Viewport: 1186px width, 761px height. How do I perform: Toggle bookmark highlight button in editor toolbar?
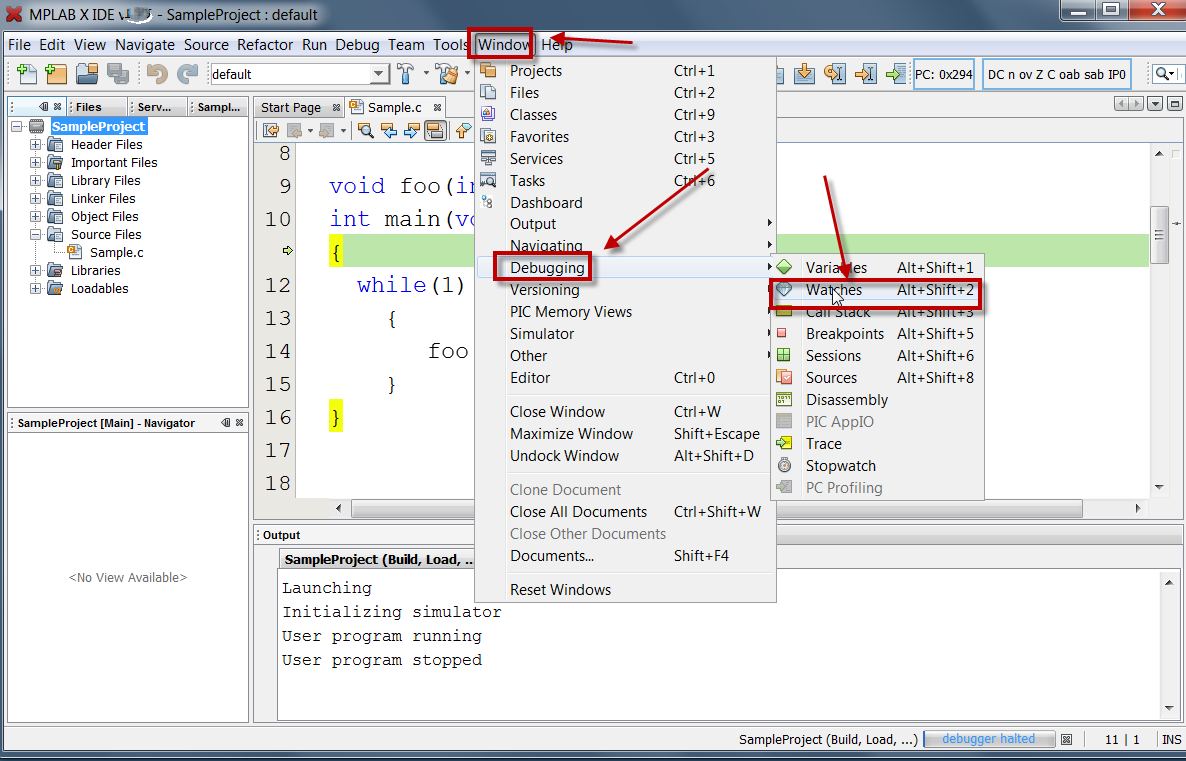435,130
